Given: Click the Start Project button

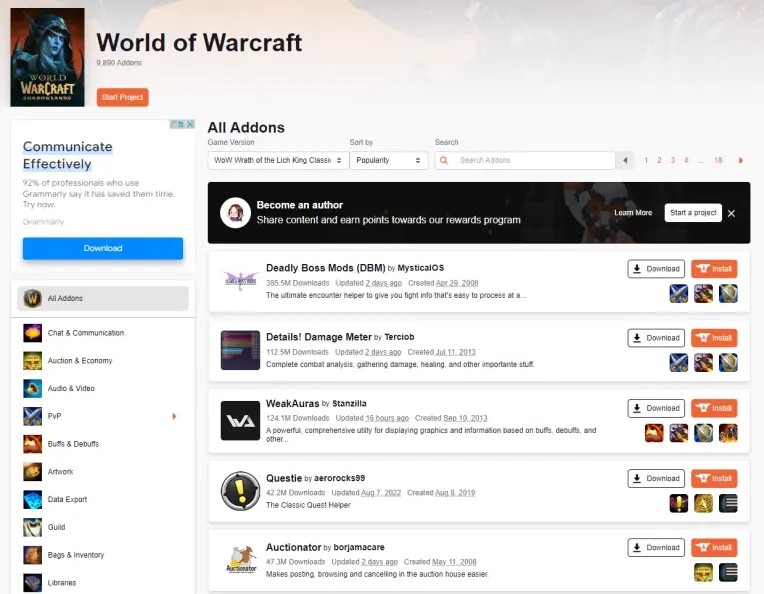Looking at the screenshot, I should tap(122, 97).
